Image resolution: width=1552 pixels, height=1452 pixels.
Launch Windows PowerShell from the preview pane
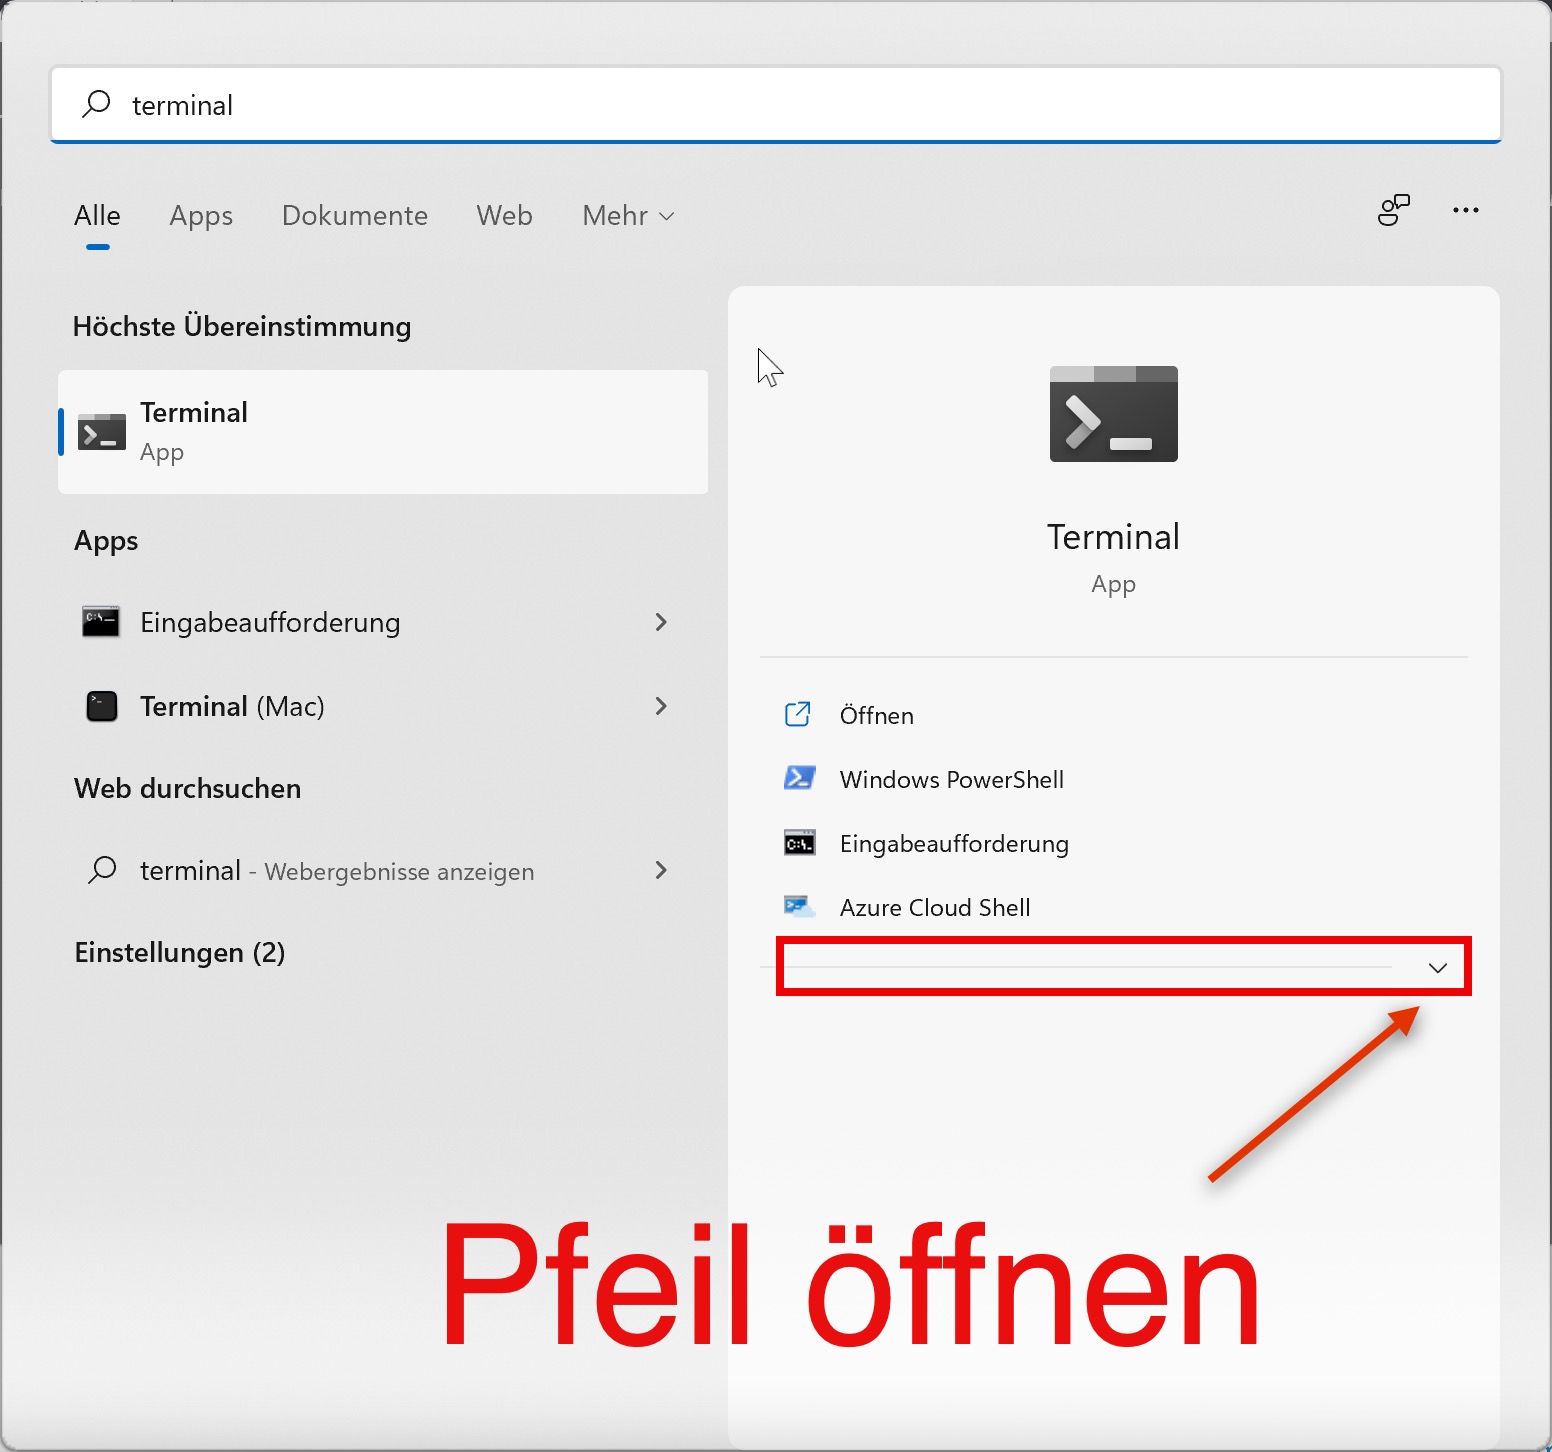[951, 779]
